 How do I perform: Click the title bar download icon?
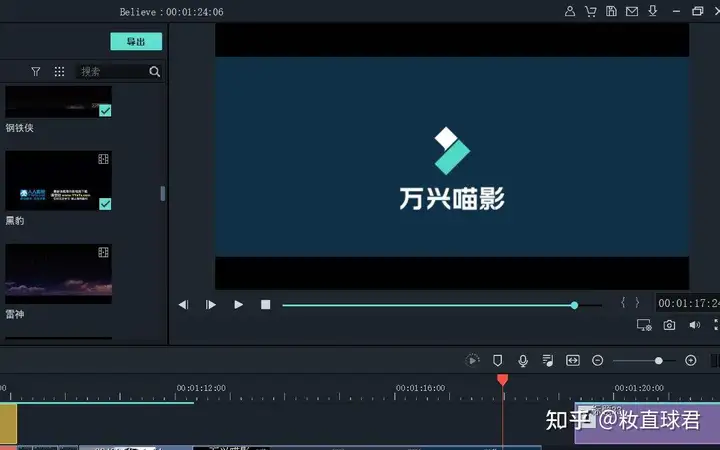pos(652,11)
